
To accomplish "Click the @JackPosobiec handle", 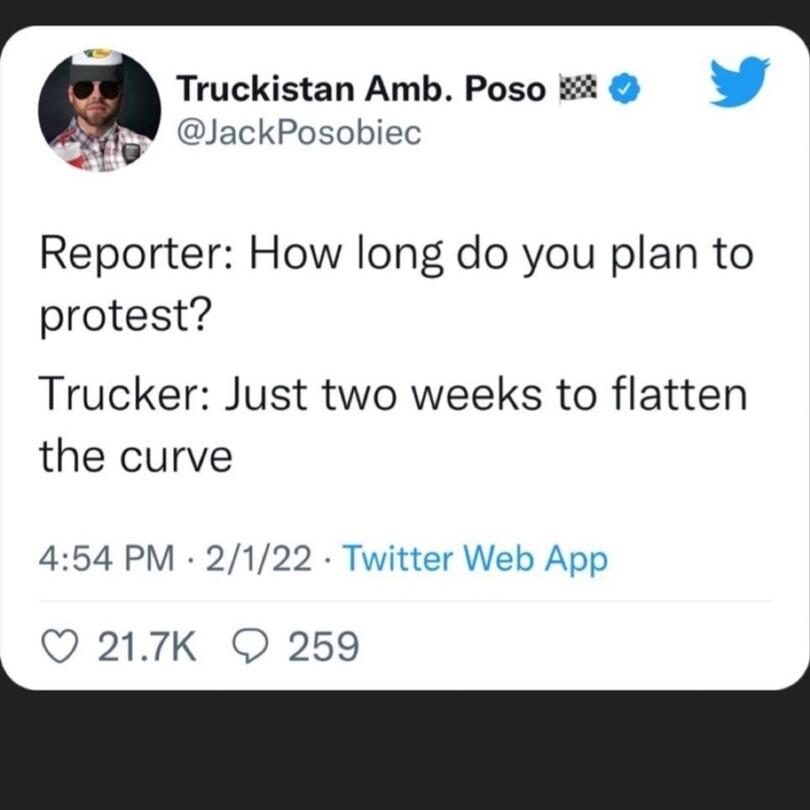I will [x=298, y=133].
